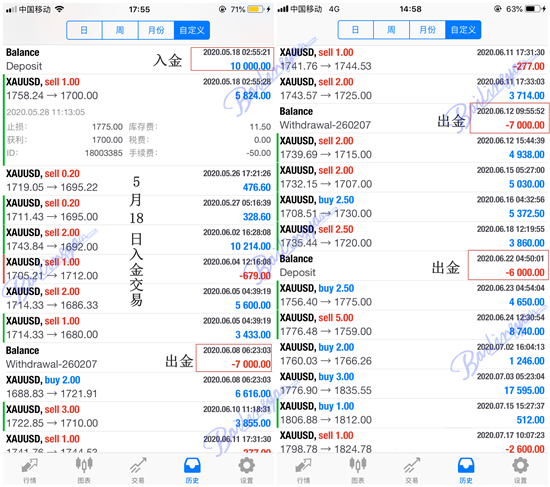The height and width of the screenshot is (487, 550).
Task: Expand the XAUUSD sell 2.00 10 214.00 trade
Action: coord(138,239)
